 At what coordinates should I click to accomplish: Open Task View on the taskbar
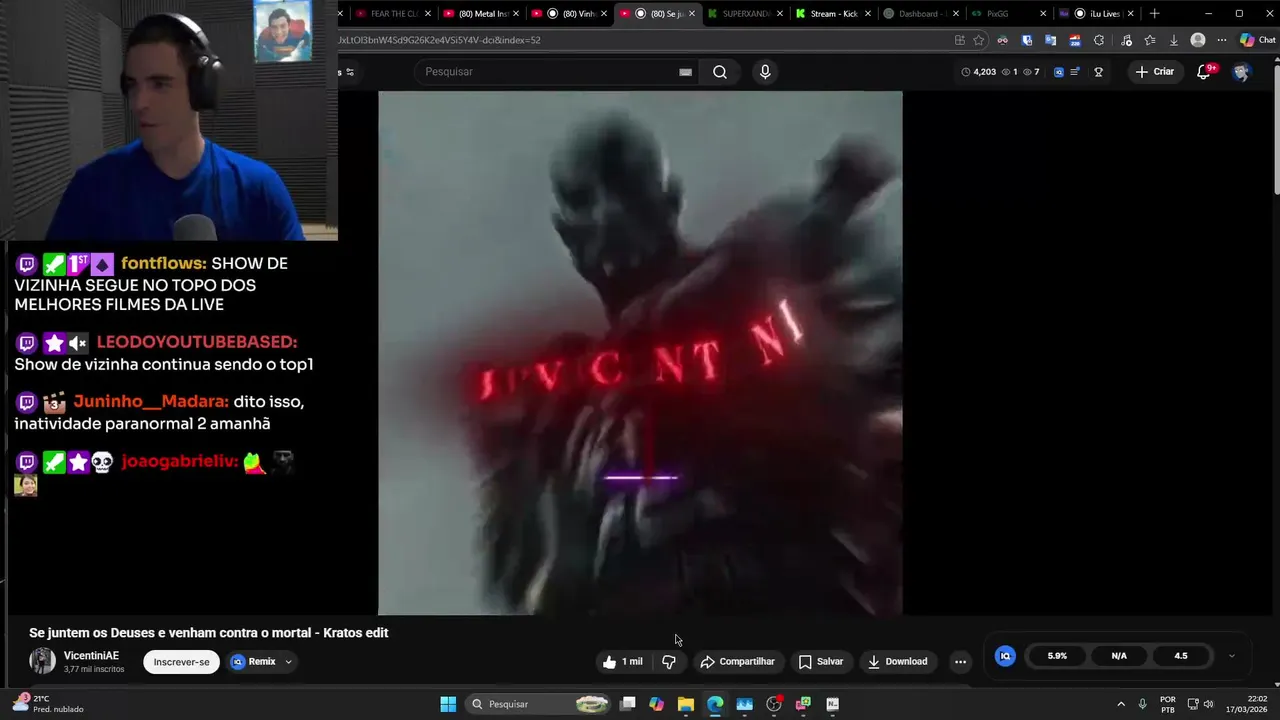click(x=627, y=704)
